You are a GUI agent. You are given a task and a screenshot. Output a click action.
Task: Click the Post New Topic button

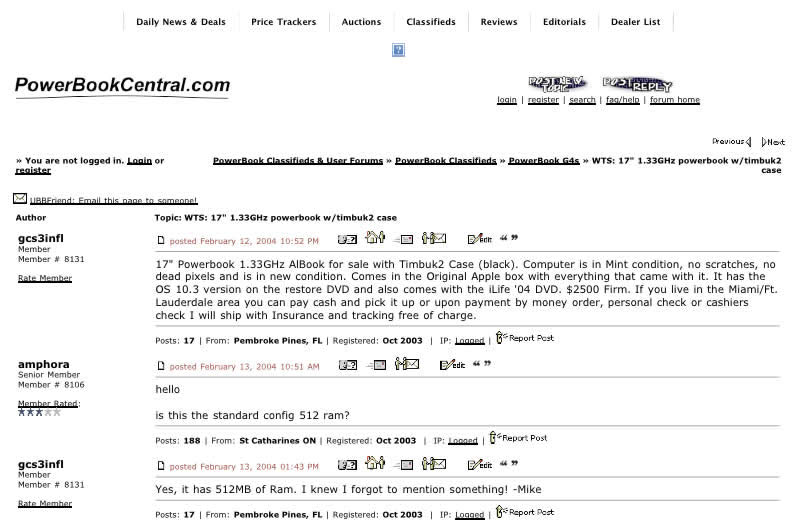[556, 83]
